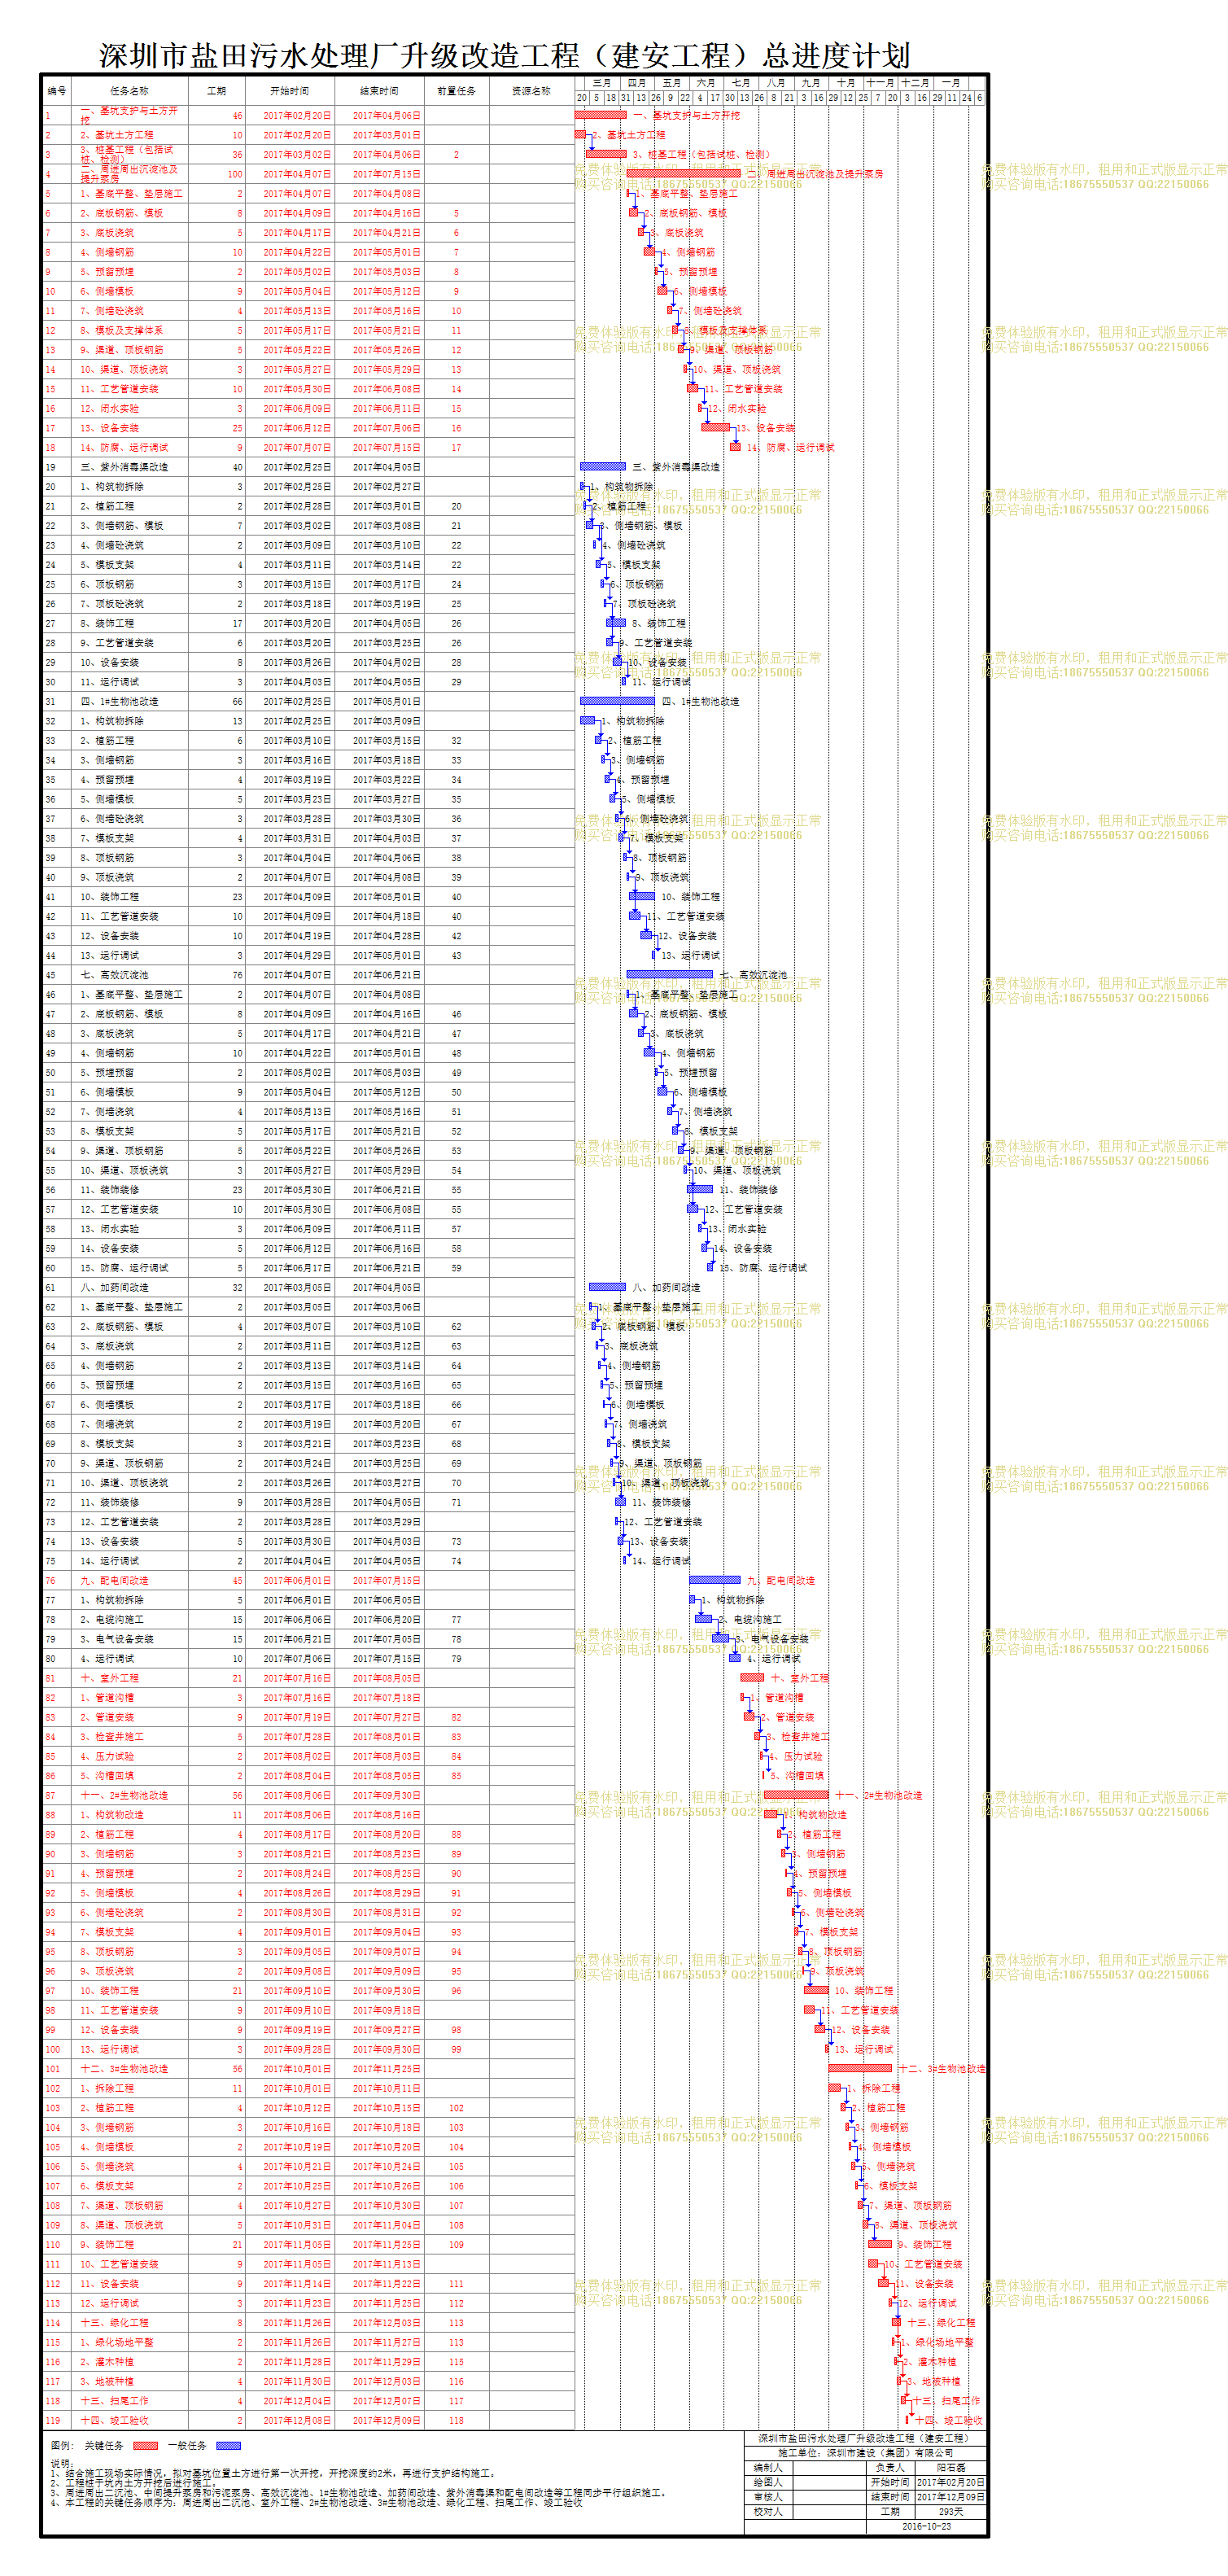Click the 开始时间 column header
Image resolution: width=1228 pixels, height=2576 pixels.
(x=289, y=91)
